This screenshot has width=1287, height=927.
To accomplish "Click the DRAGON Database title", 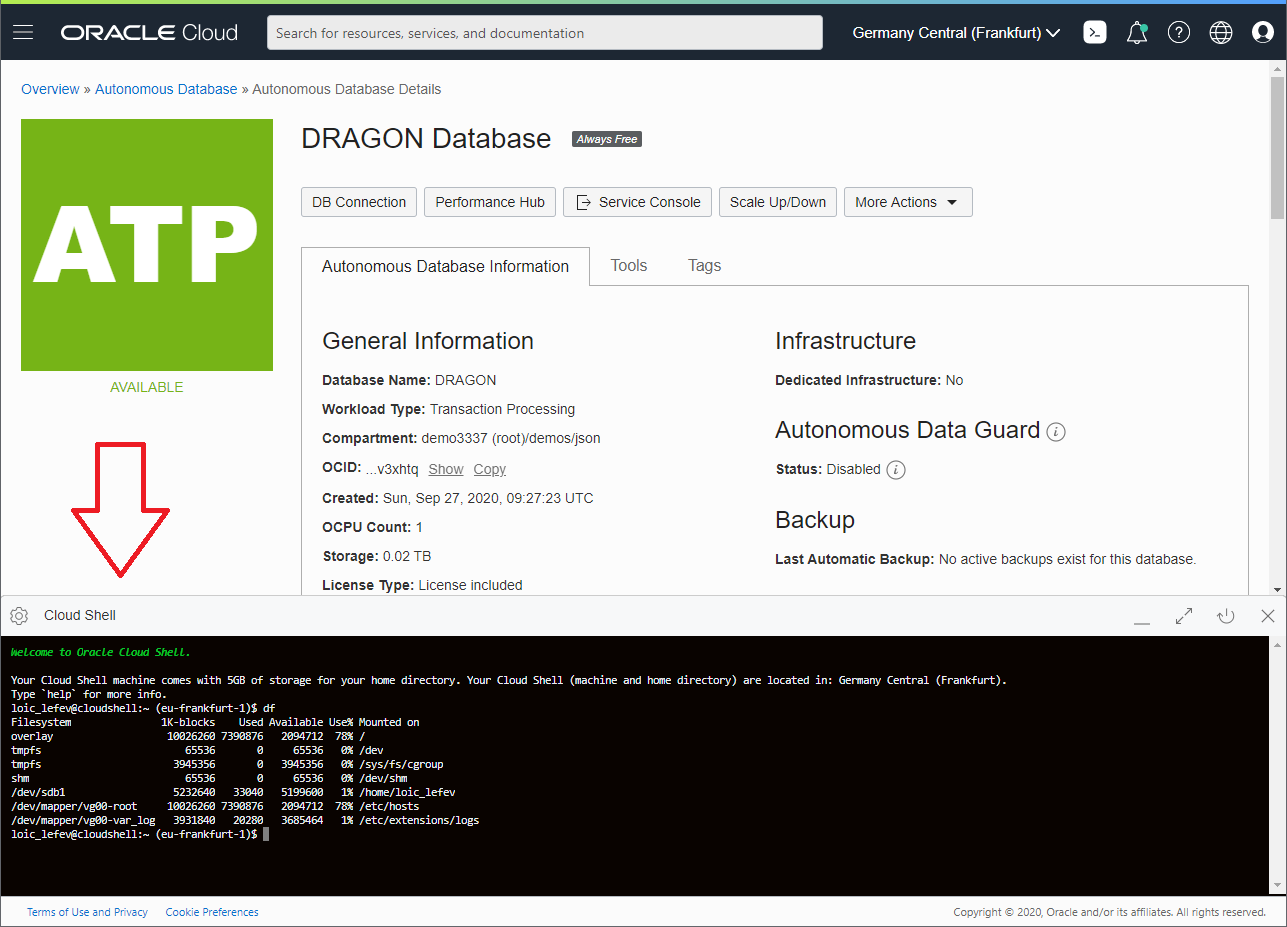I will (x=426, y=138).
